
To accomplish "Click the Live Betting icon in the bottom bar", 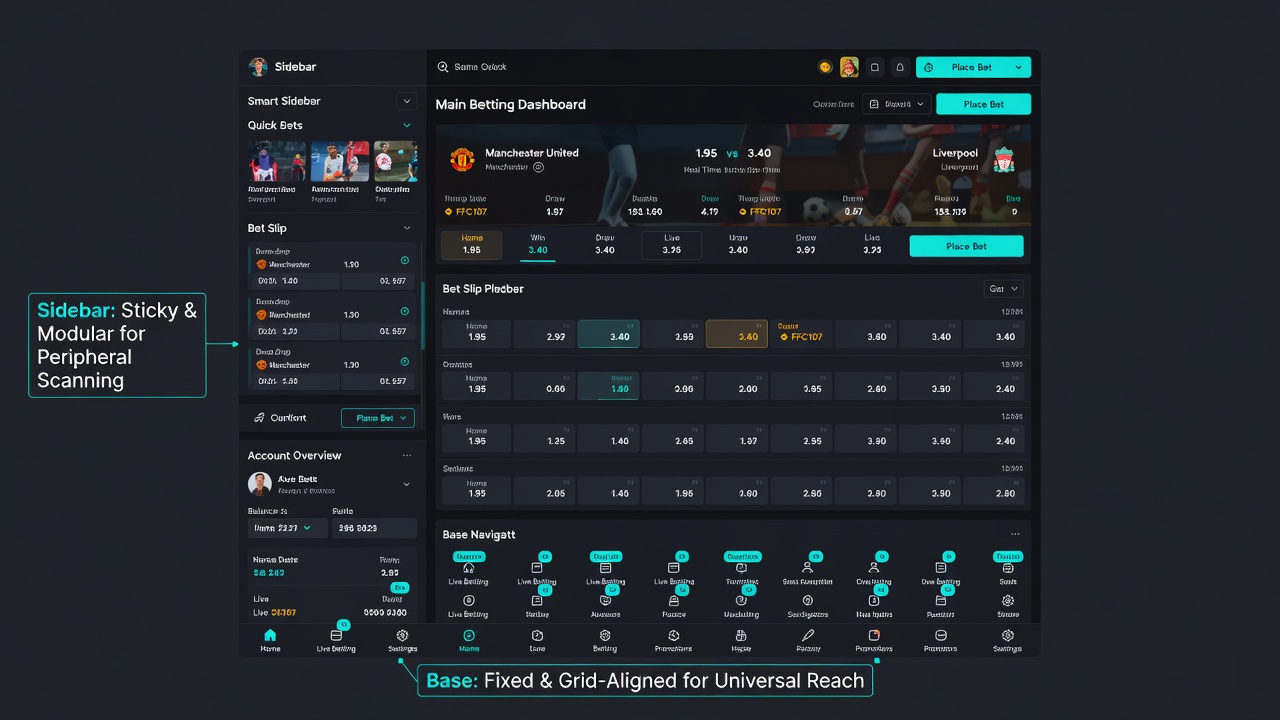I will 336,635.
